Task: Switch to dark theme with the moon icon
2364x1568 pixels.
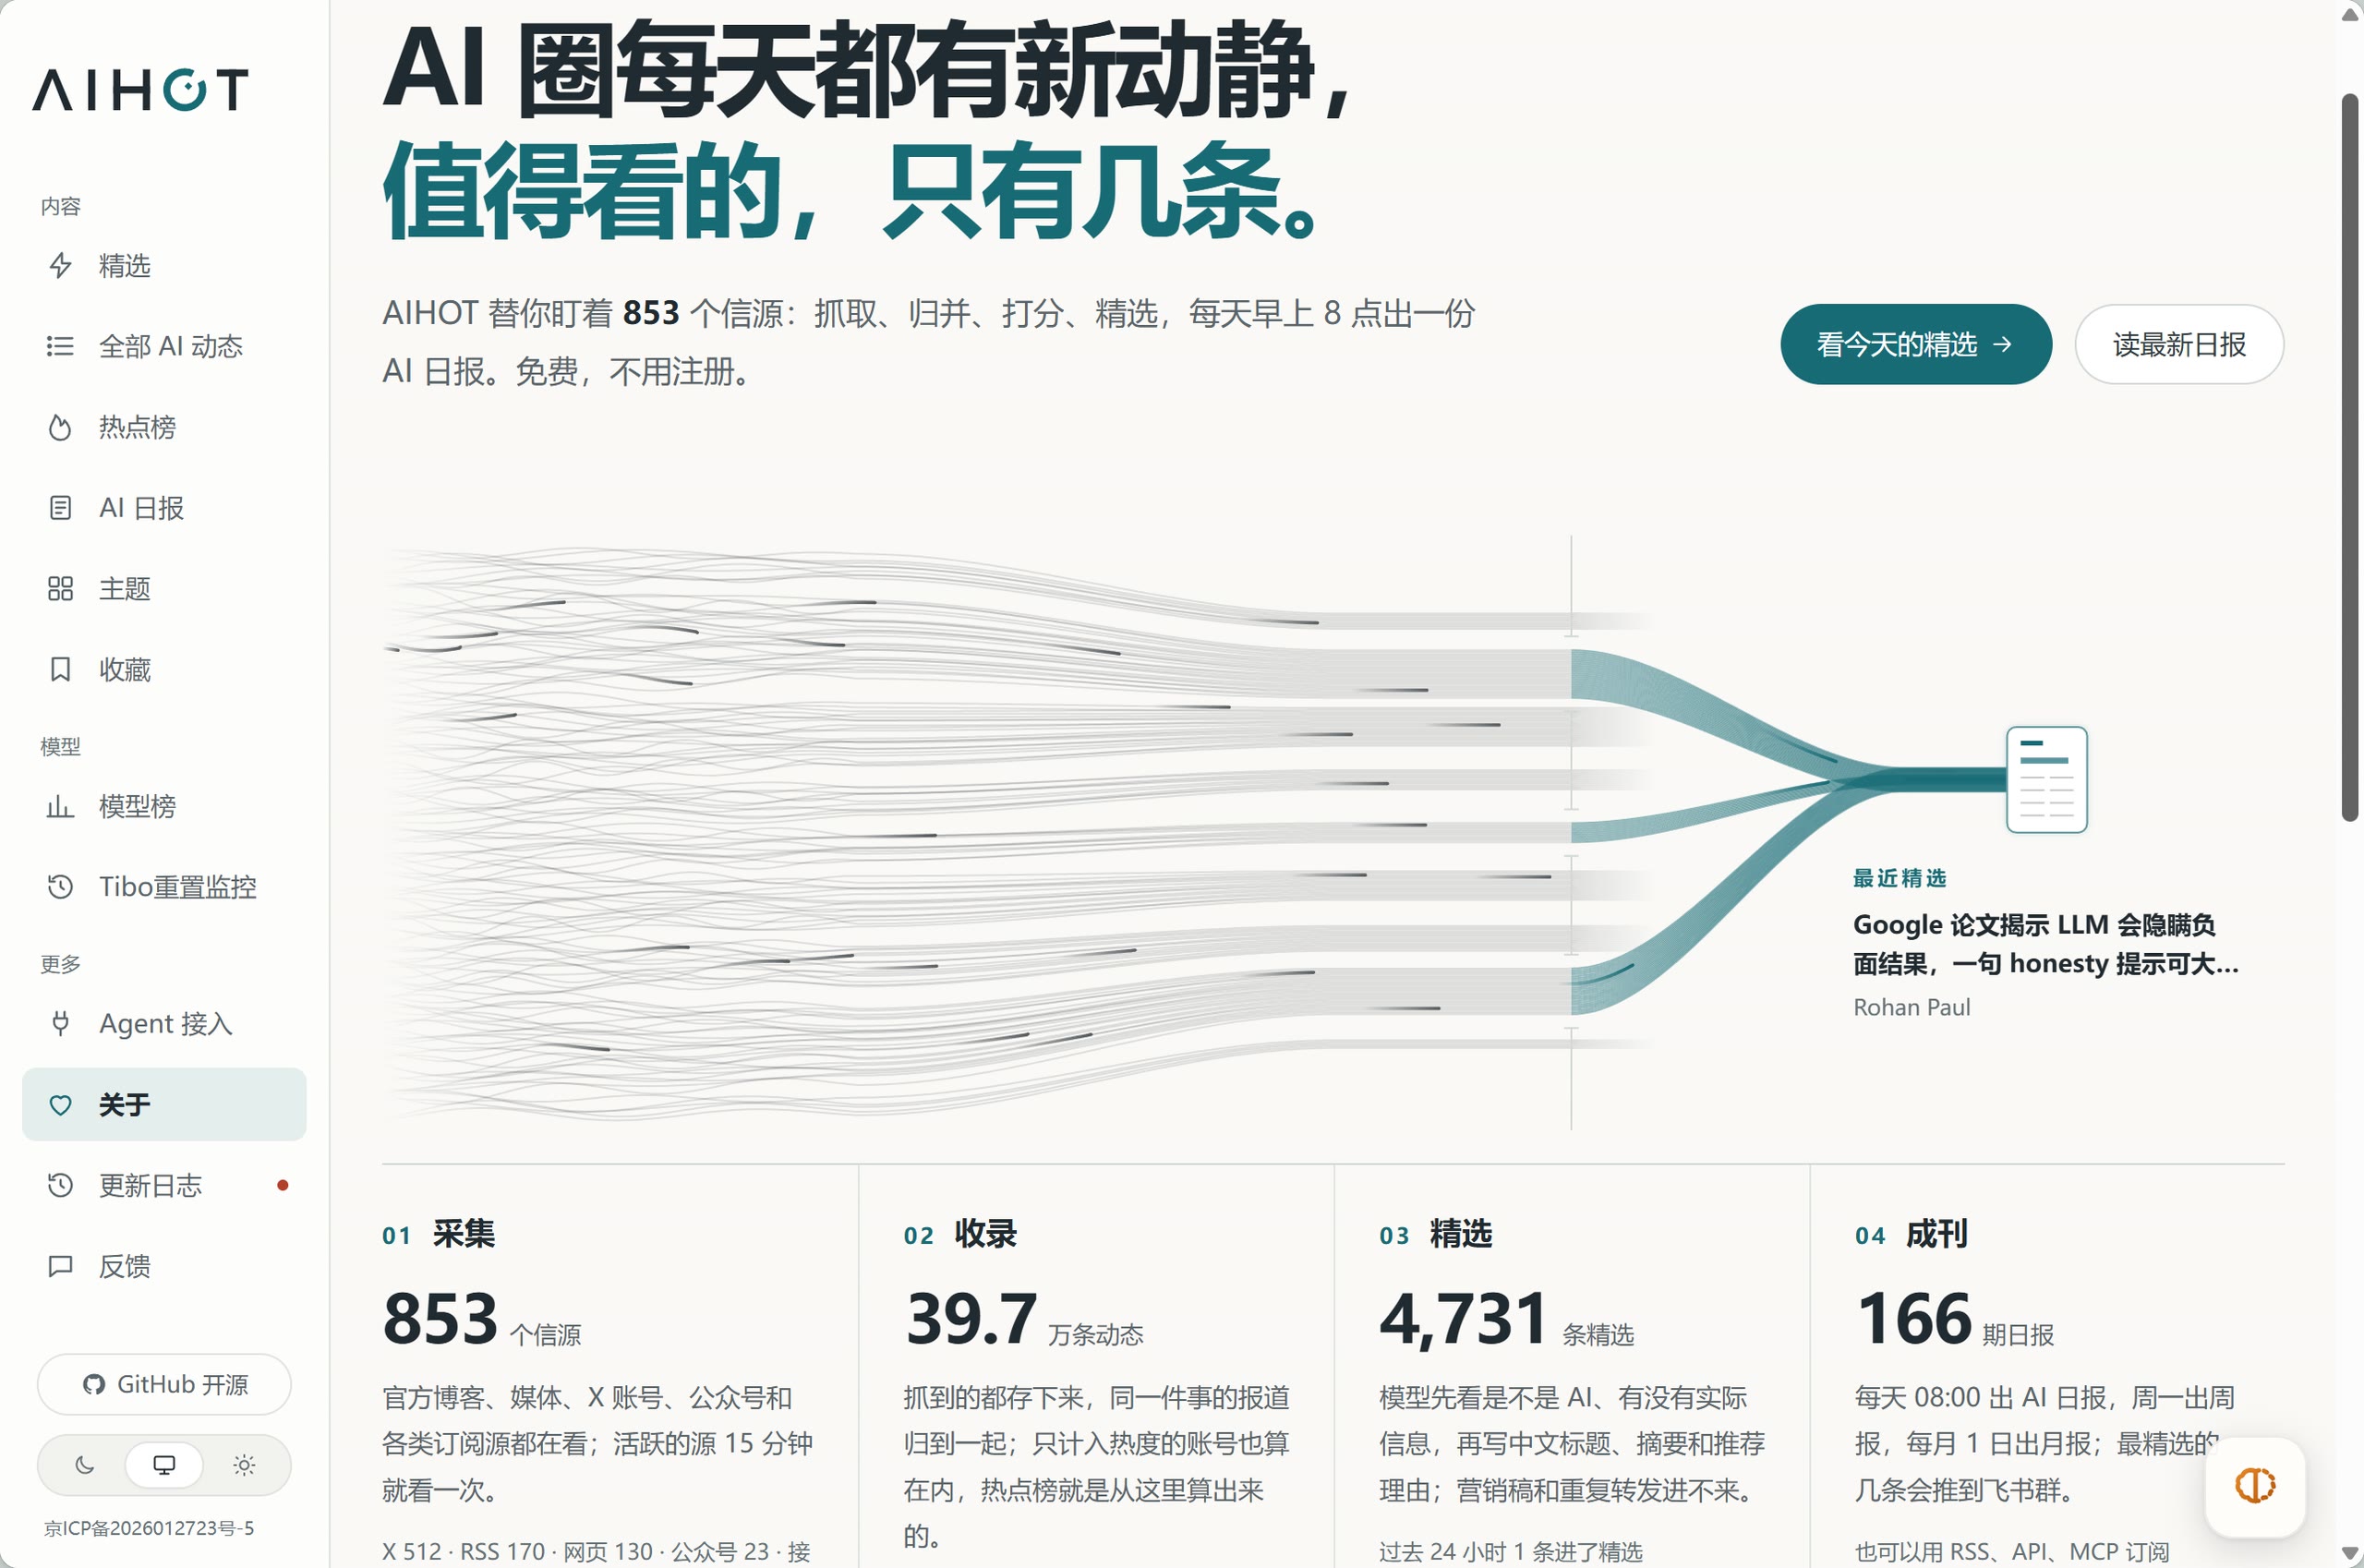Action: pos(85,1465)
